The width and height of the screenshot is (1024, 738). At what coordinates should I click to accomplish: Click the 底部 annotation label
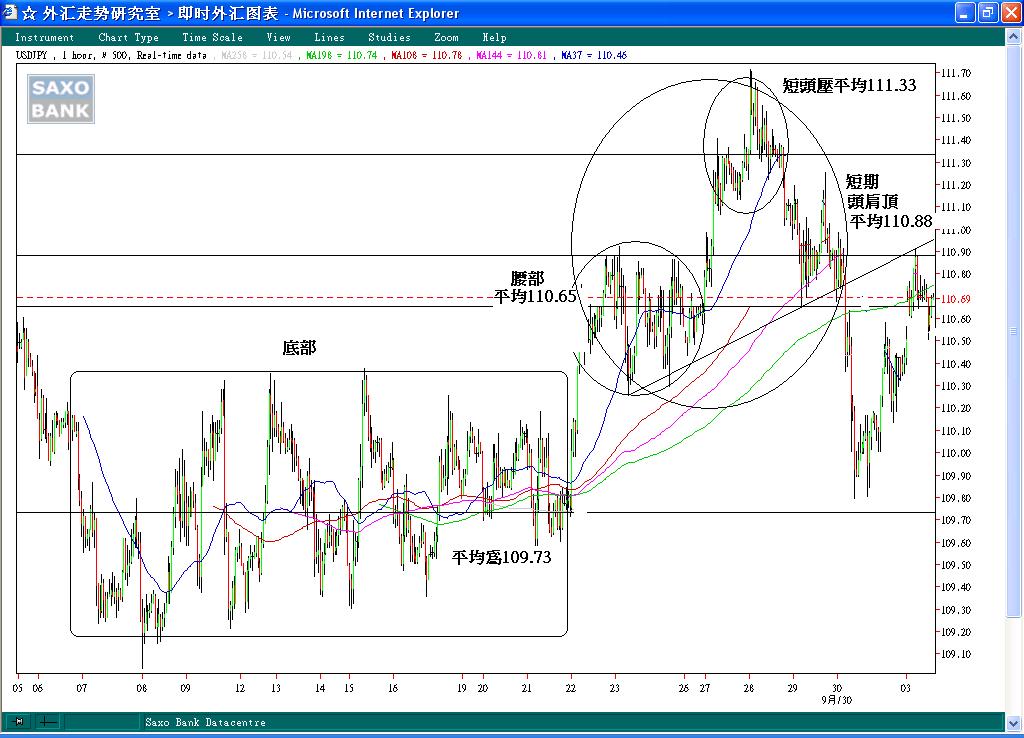click(299, 348)
